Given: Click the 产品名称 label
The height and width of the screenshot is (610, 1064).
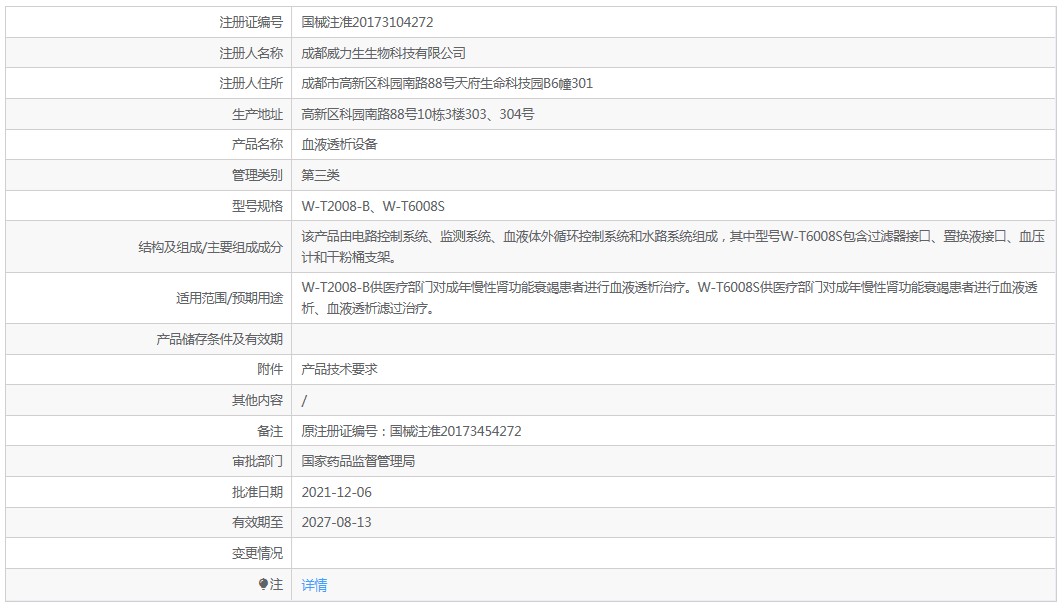Looking at the screenshot, I should [257, 145].
